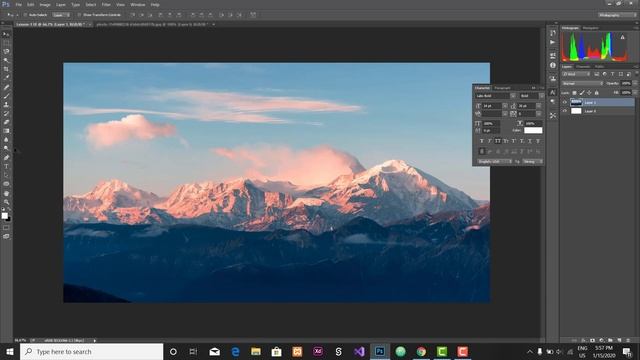Select the Gradient tool
640x360 pixels.
tap(6, 131)
